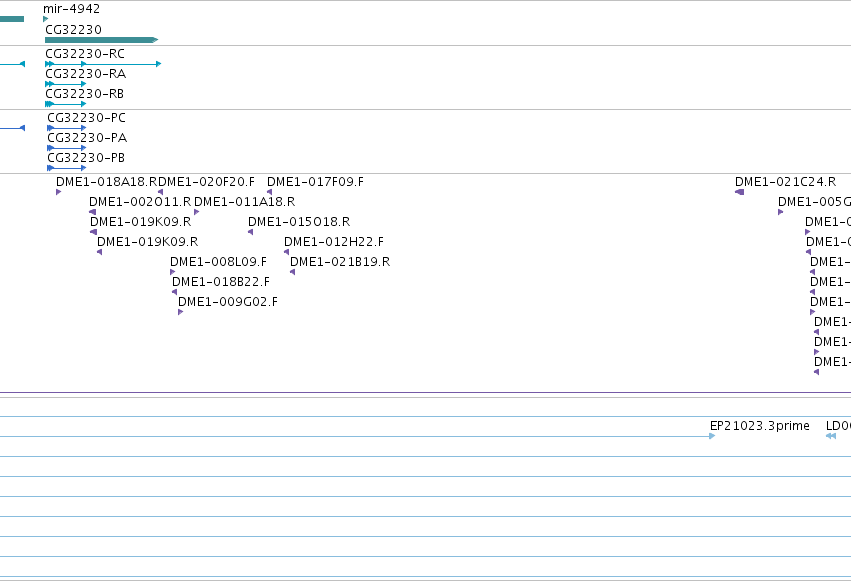The image size is (851, 581).
Task: Click the mir-4942 feature label
Action: click(72, 9)
